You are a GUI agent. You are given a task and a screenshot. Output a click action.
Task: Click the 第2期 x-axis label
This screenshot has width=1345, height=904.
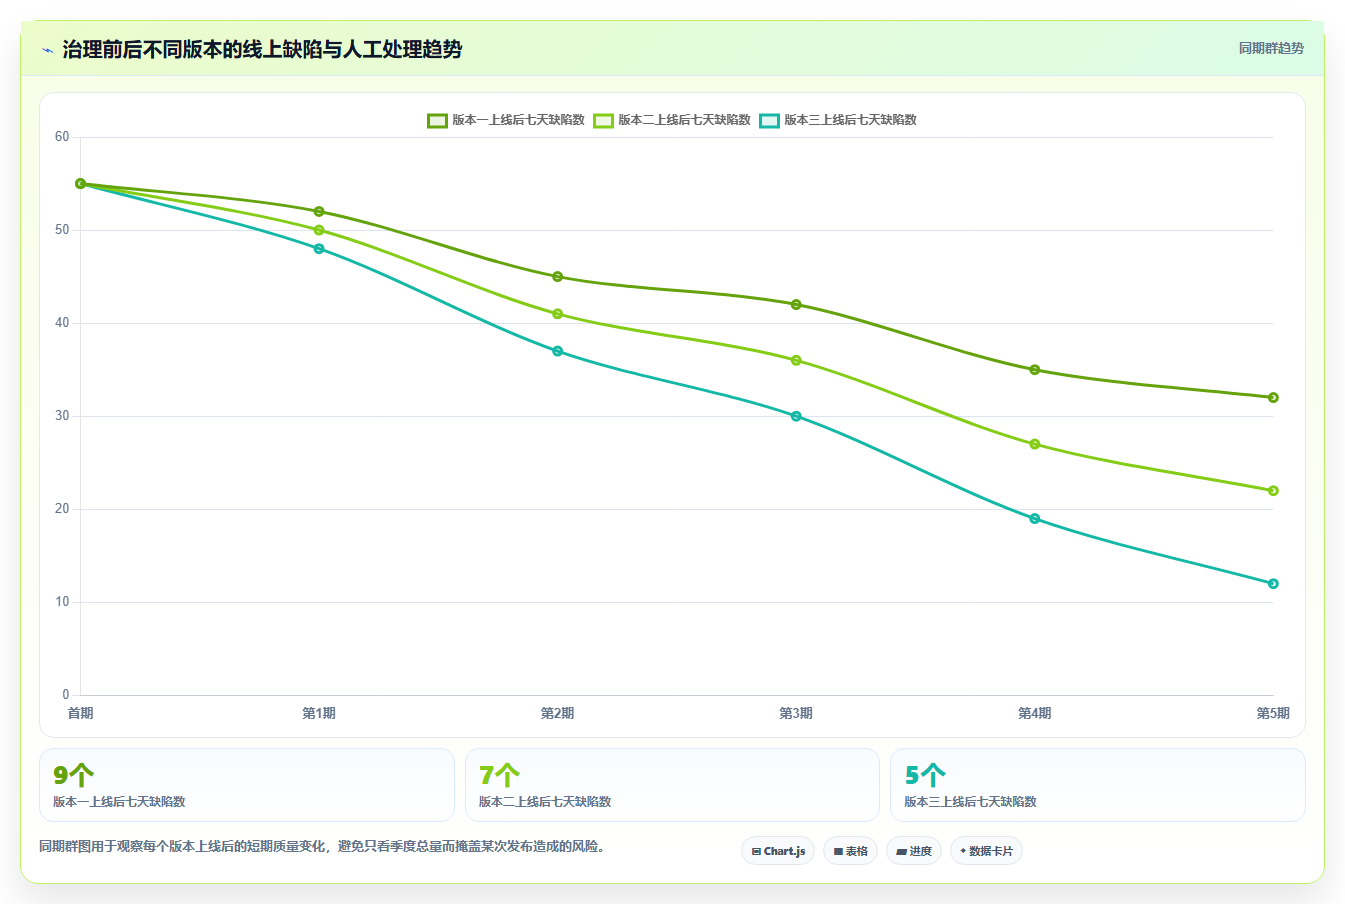[558, 713]
